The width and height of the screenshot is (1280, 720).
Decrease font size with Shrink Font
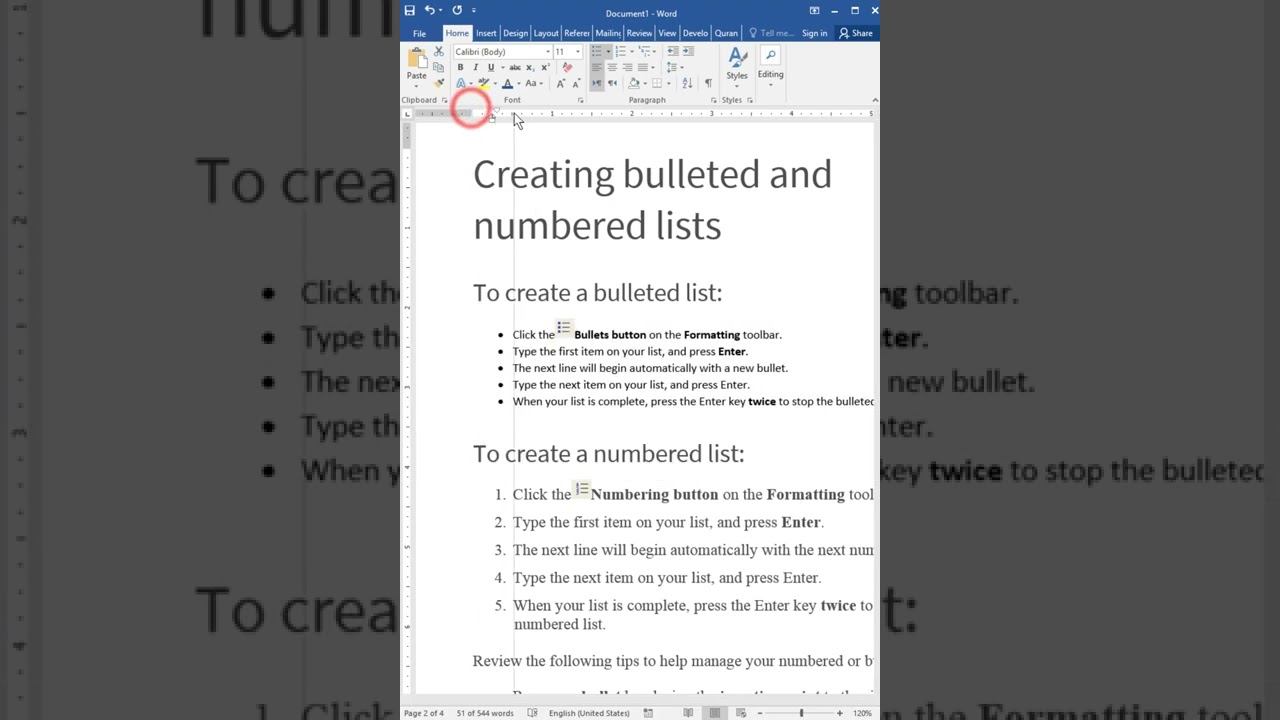577,84
